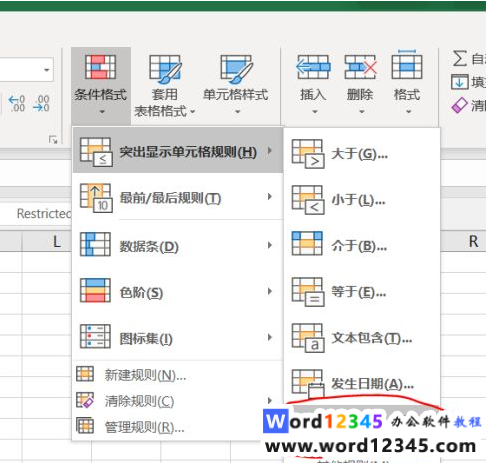Viewport: 486px width, 463px height.
Task: Click the 套用表格格式 icon
Action: point(165,69)
